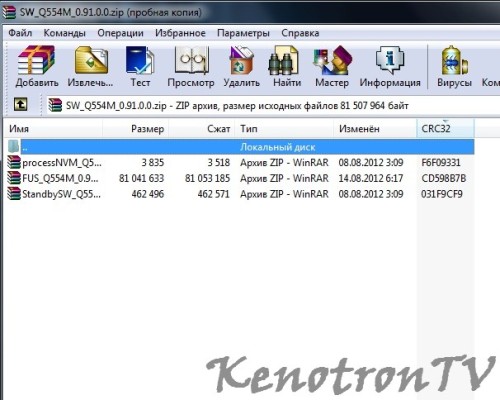Viewport: 500px width, 400px height.
Task: Sort by the CRC32 column header
Action: coord(445,129)
